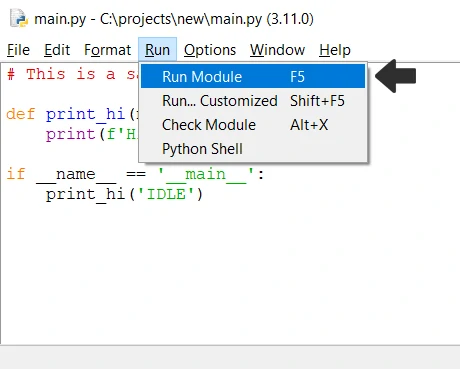The height and width of the screenshot is (369, 460).
Task: Close the open Run menu
Action: pyautogui.click(x=157, y=50)
